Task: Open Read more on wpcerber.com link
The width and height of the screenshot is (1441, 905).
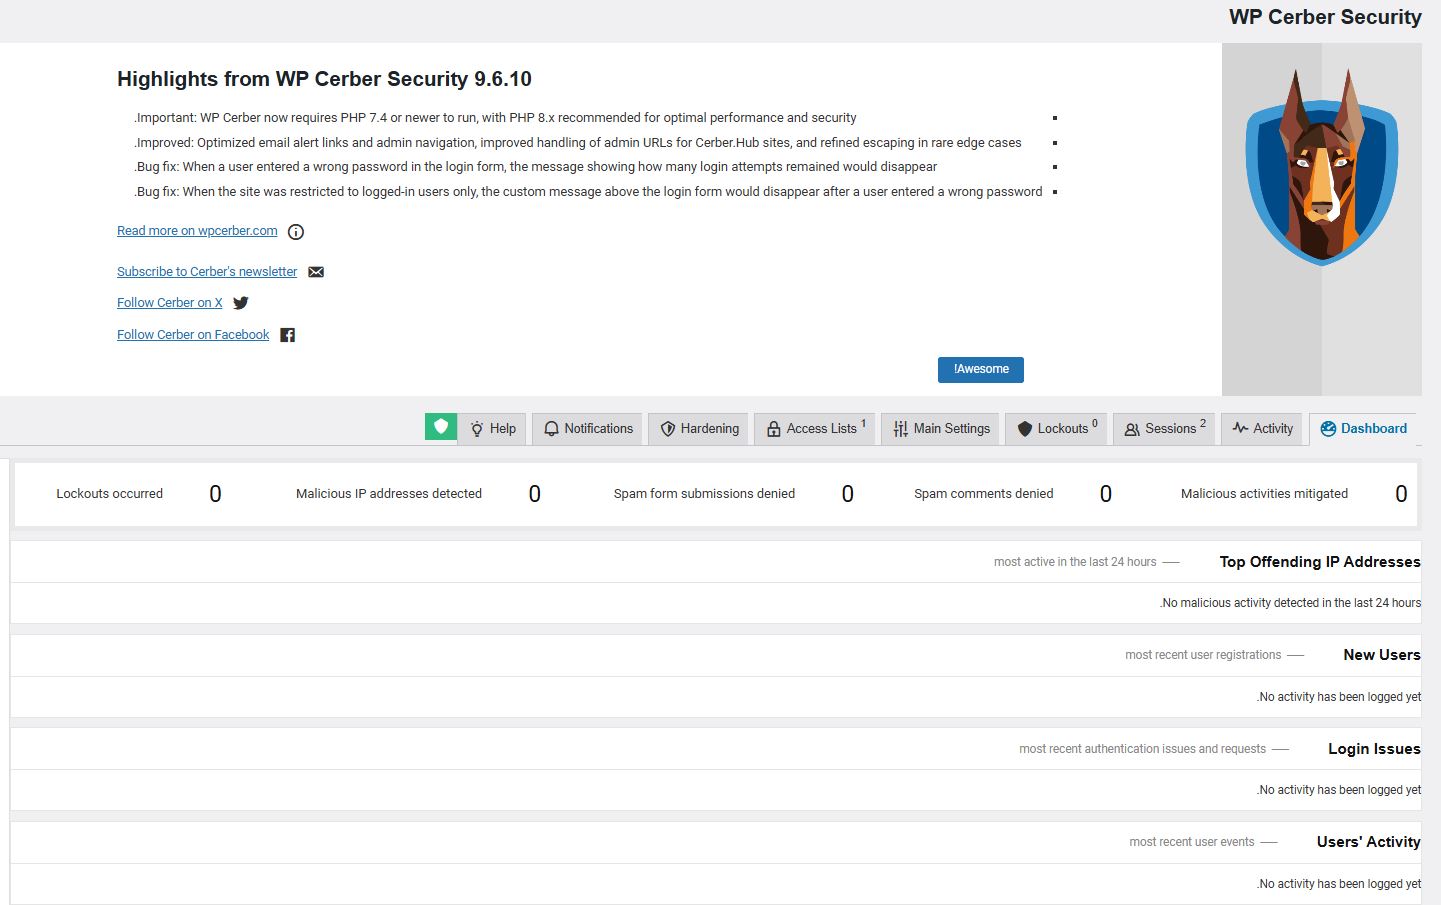Action: point(197,231)
